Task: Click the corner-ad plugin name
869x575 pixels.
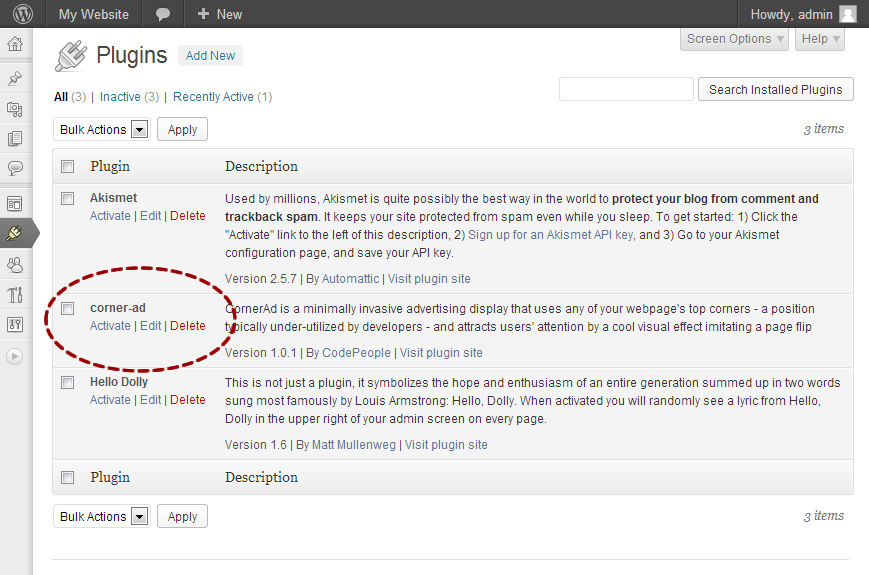Action: pyautogui.click(x=118, y=308)
